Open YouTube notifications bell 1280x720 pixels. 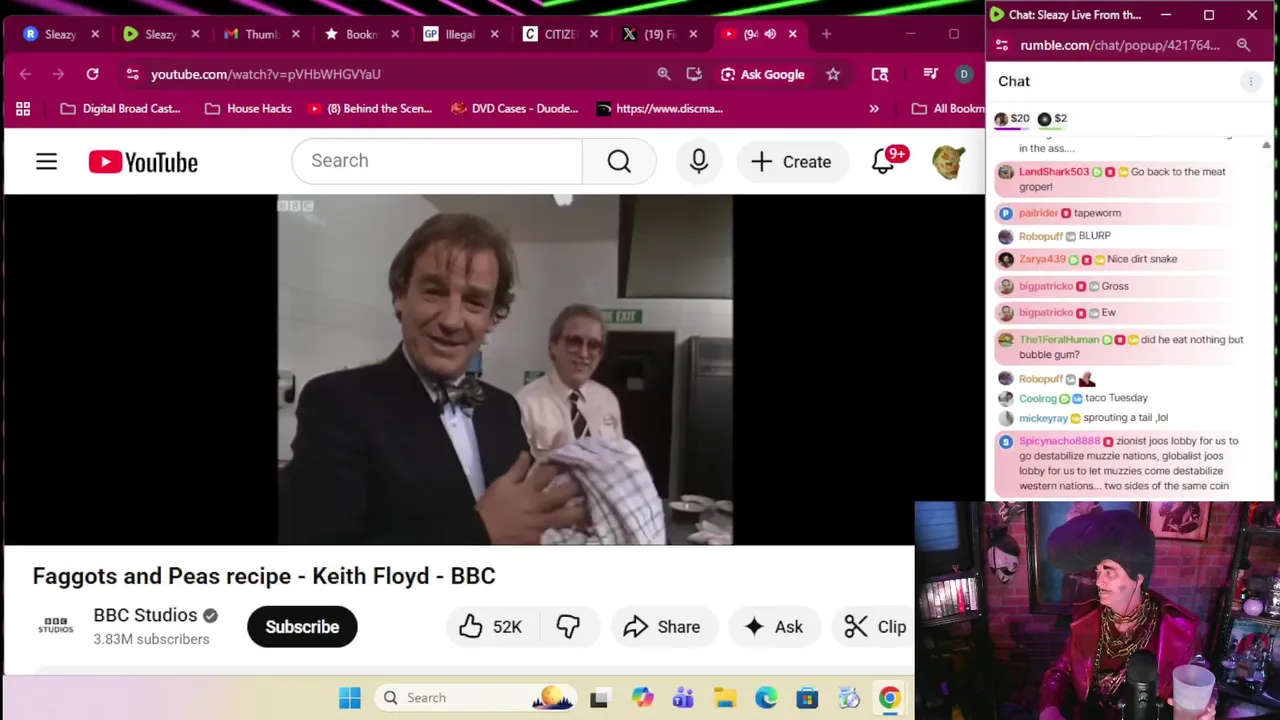coord(883,161)
